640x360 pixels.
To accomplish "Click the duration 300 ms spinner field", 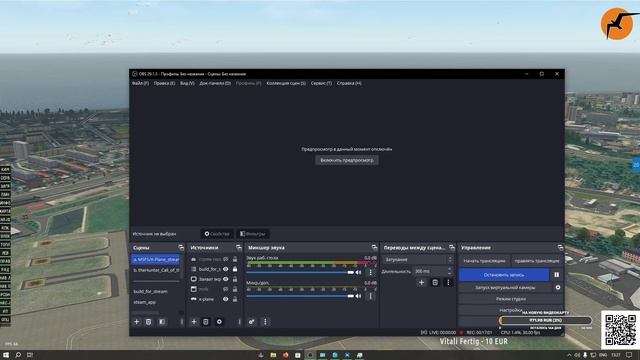I will [433, 271].
